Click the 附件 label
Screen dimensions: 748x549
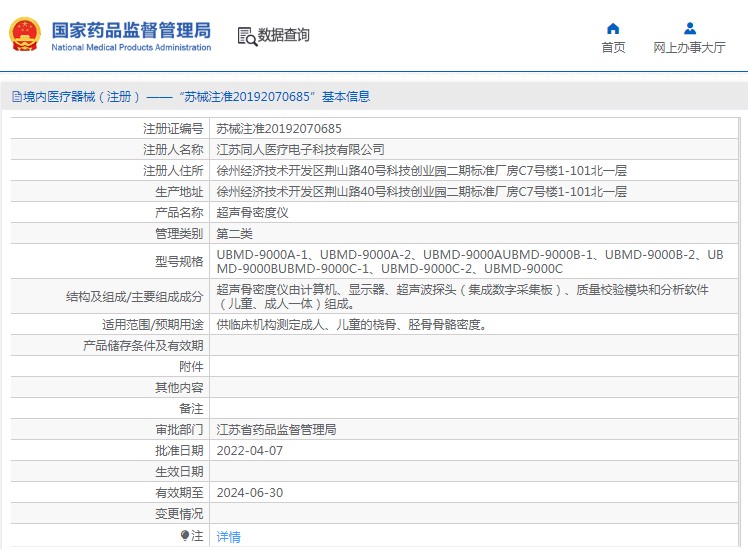(191, 367)
